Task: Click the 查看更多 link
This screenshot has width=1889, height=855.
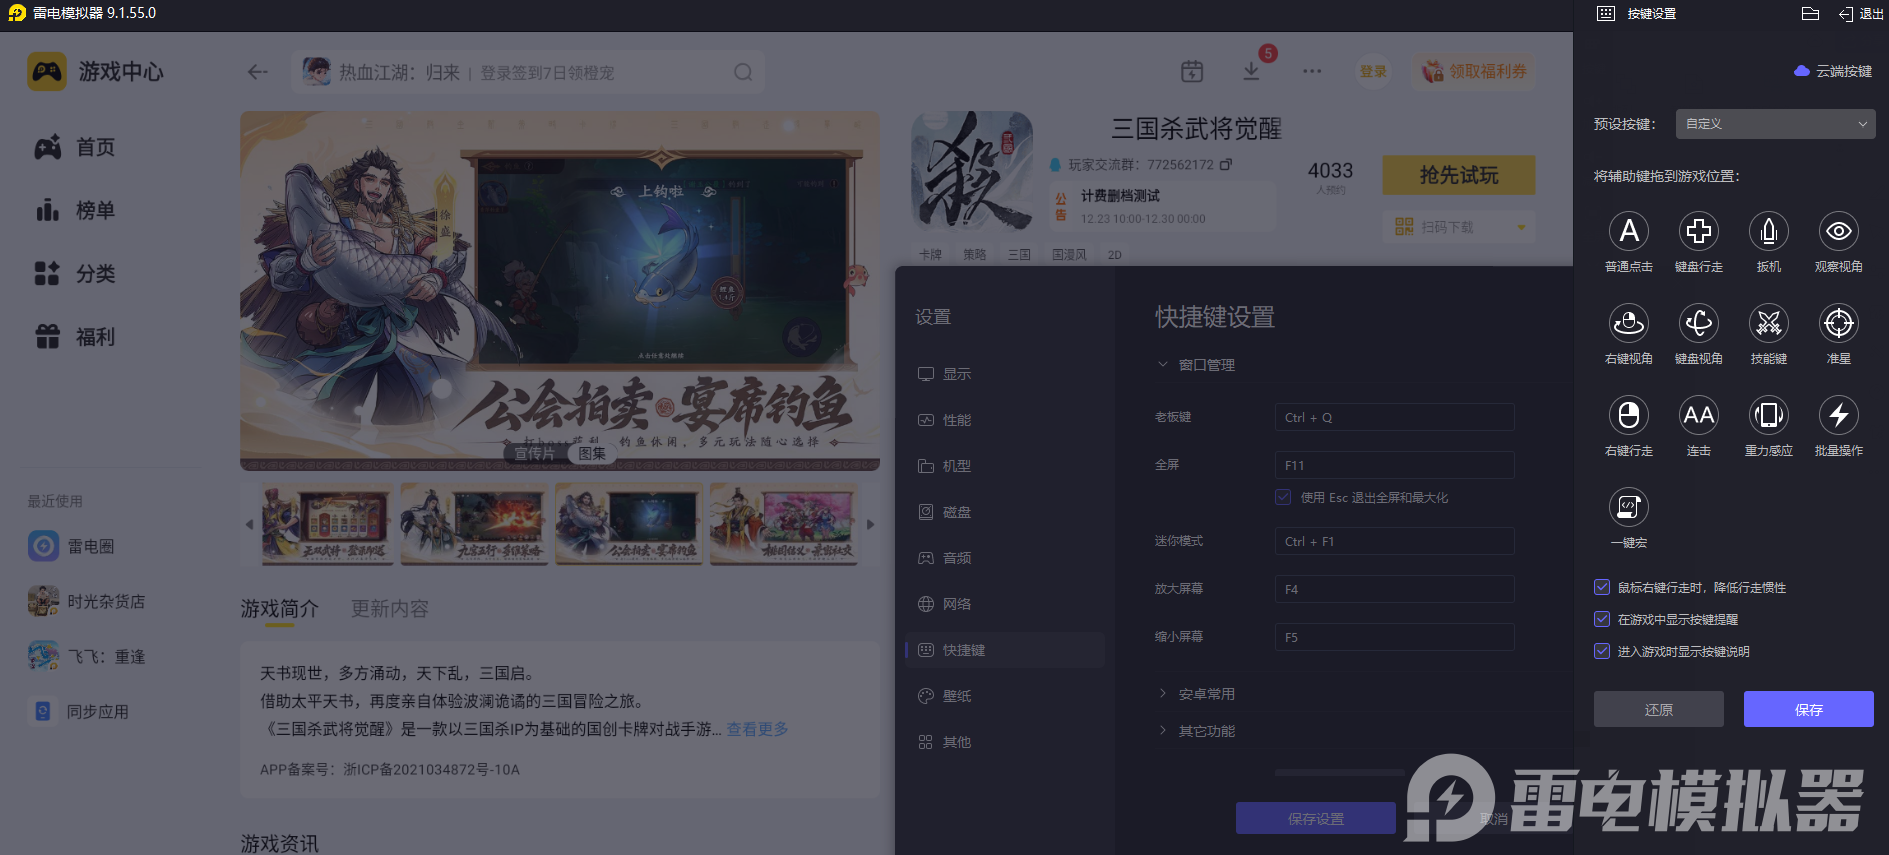Action: [x=757, y=729]
